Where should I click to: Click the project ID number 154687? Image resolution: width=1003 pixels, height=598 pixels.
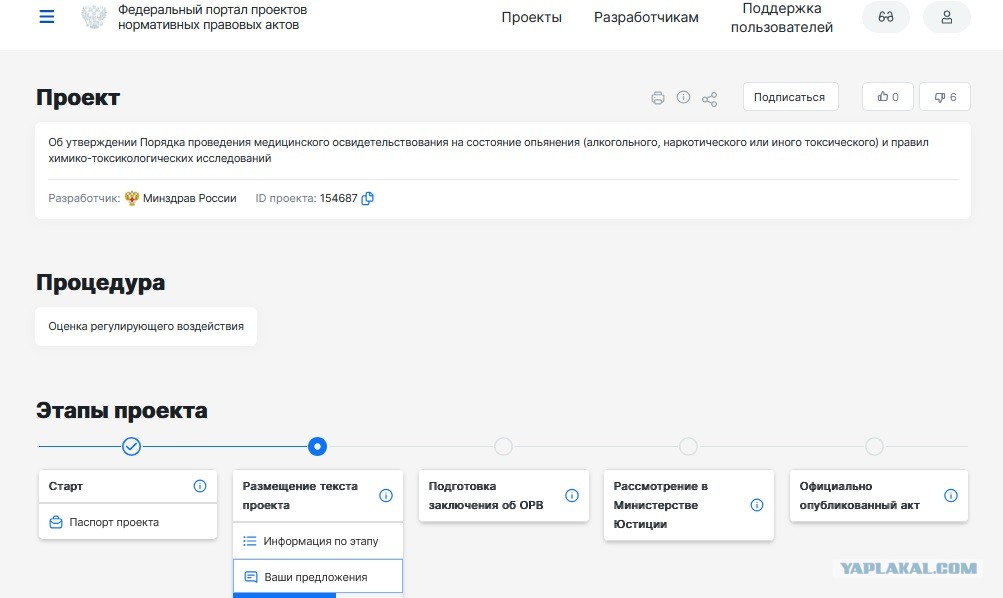tap(338, 198)
